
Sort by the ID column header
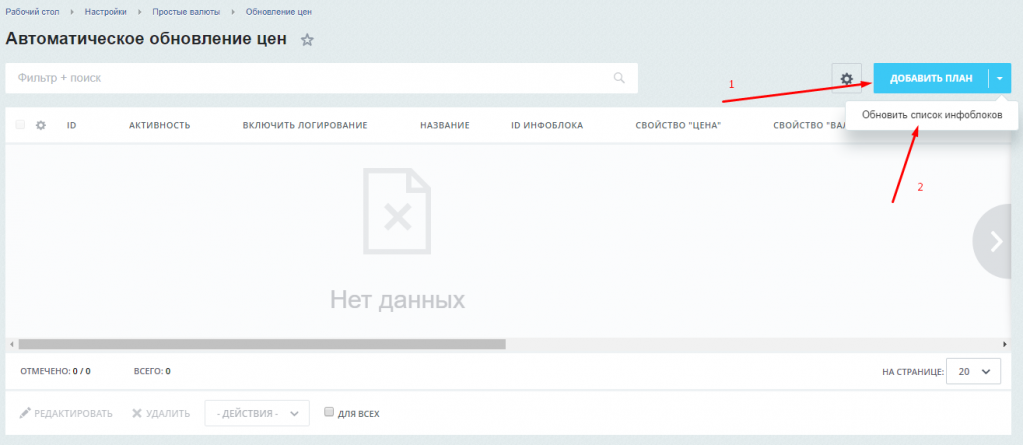(x=72, y=125)
